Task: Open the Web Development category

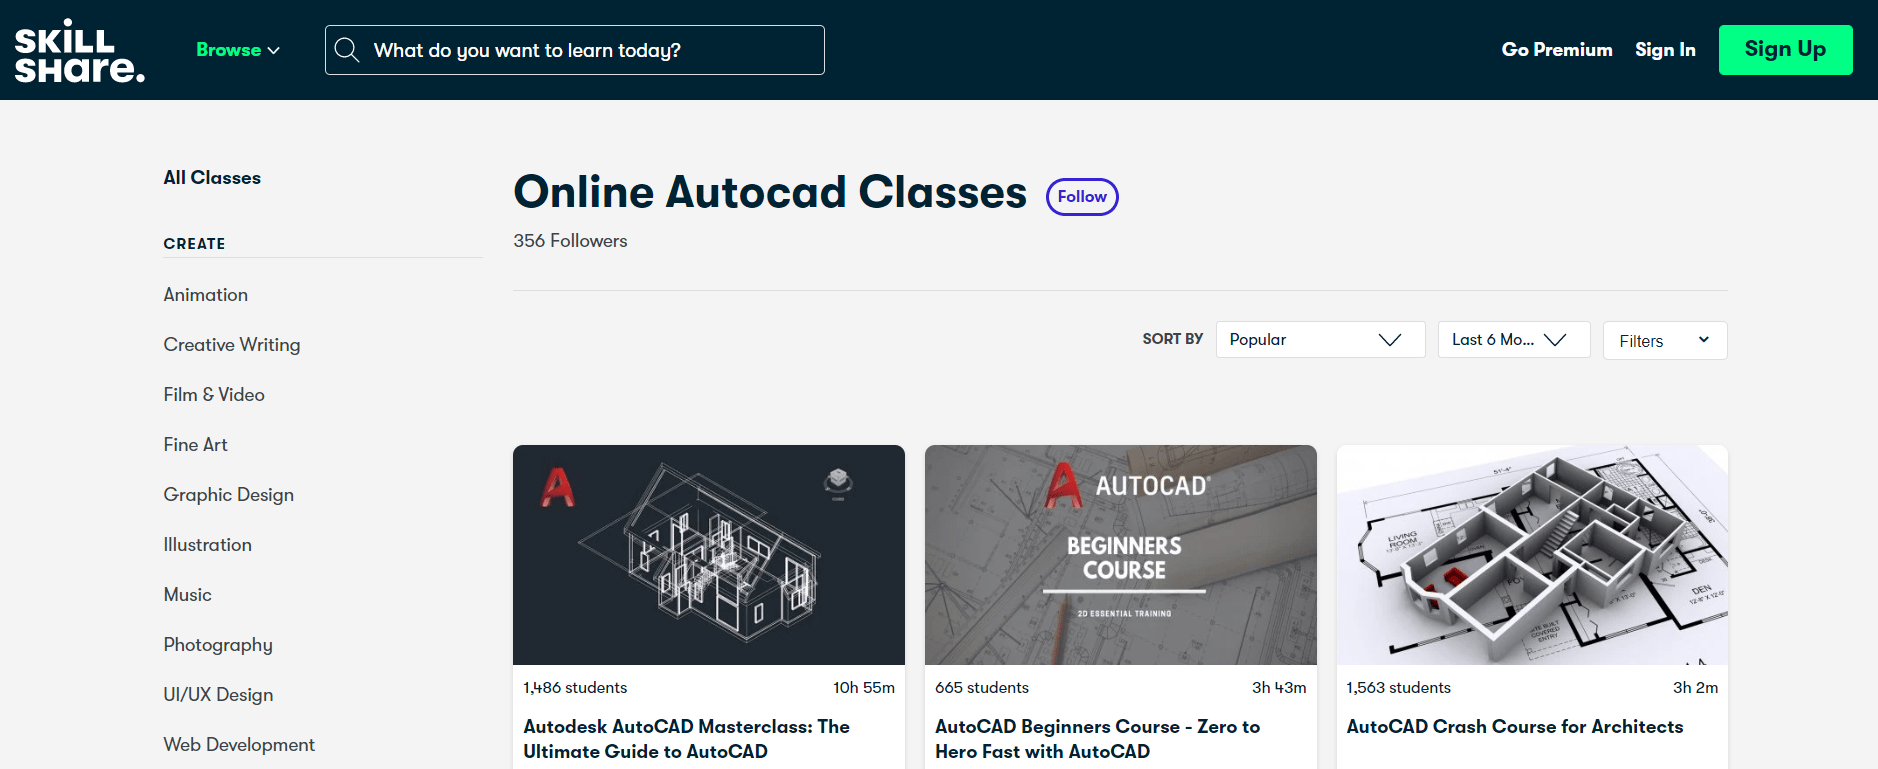Action: (239, 745)
